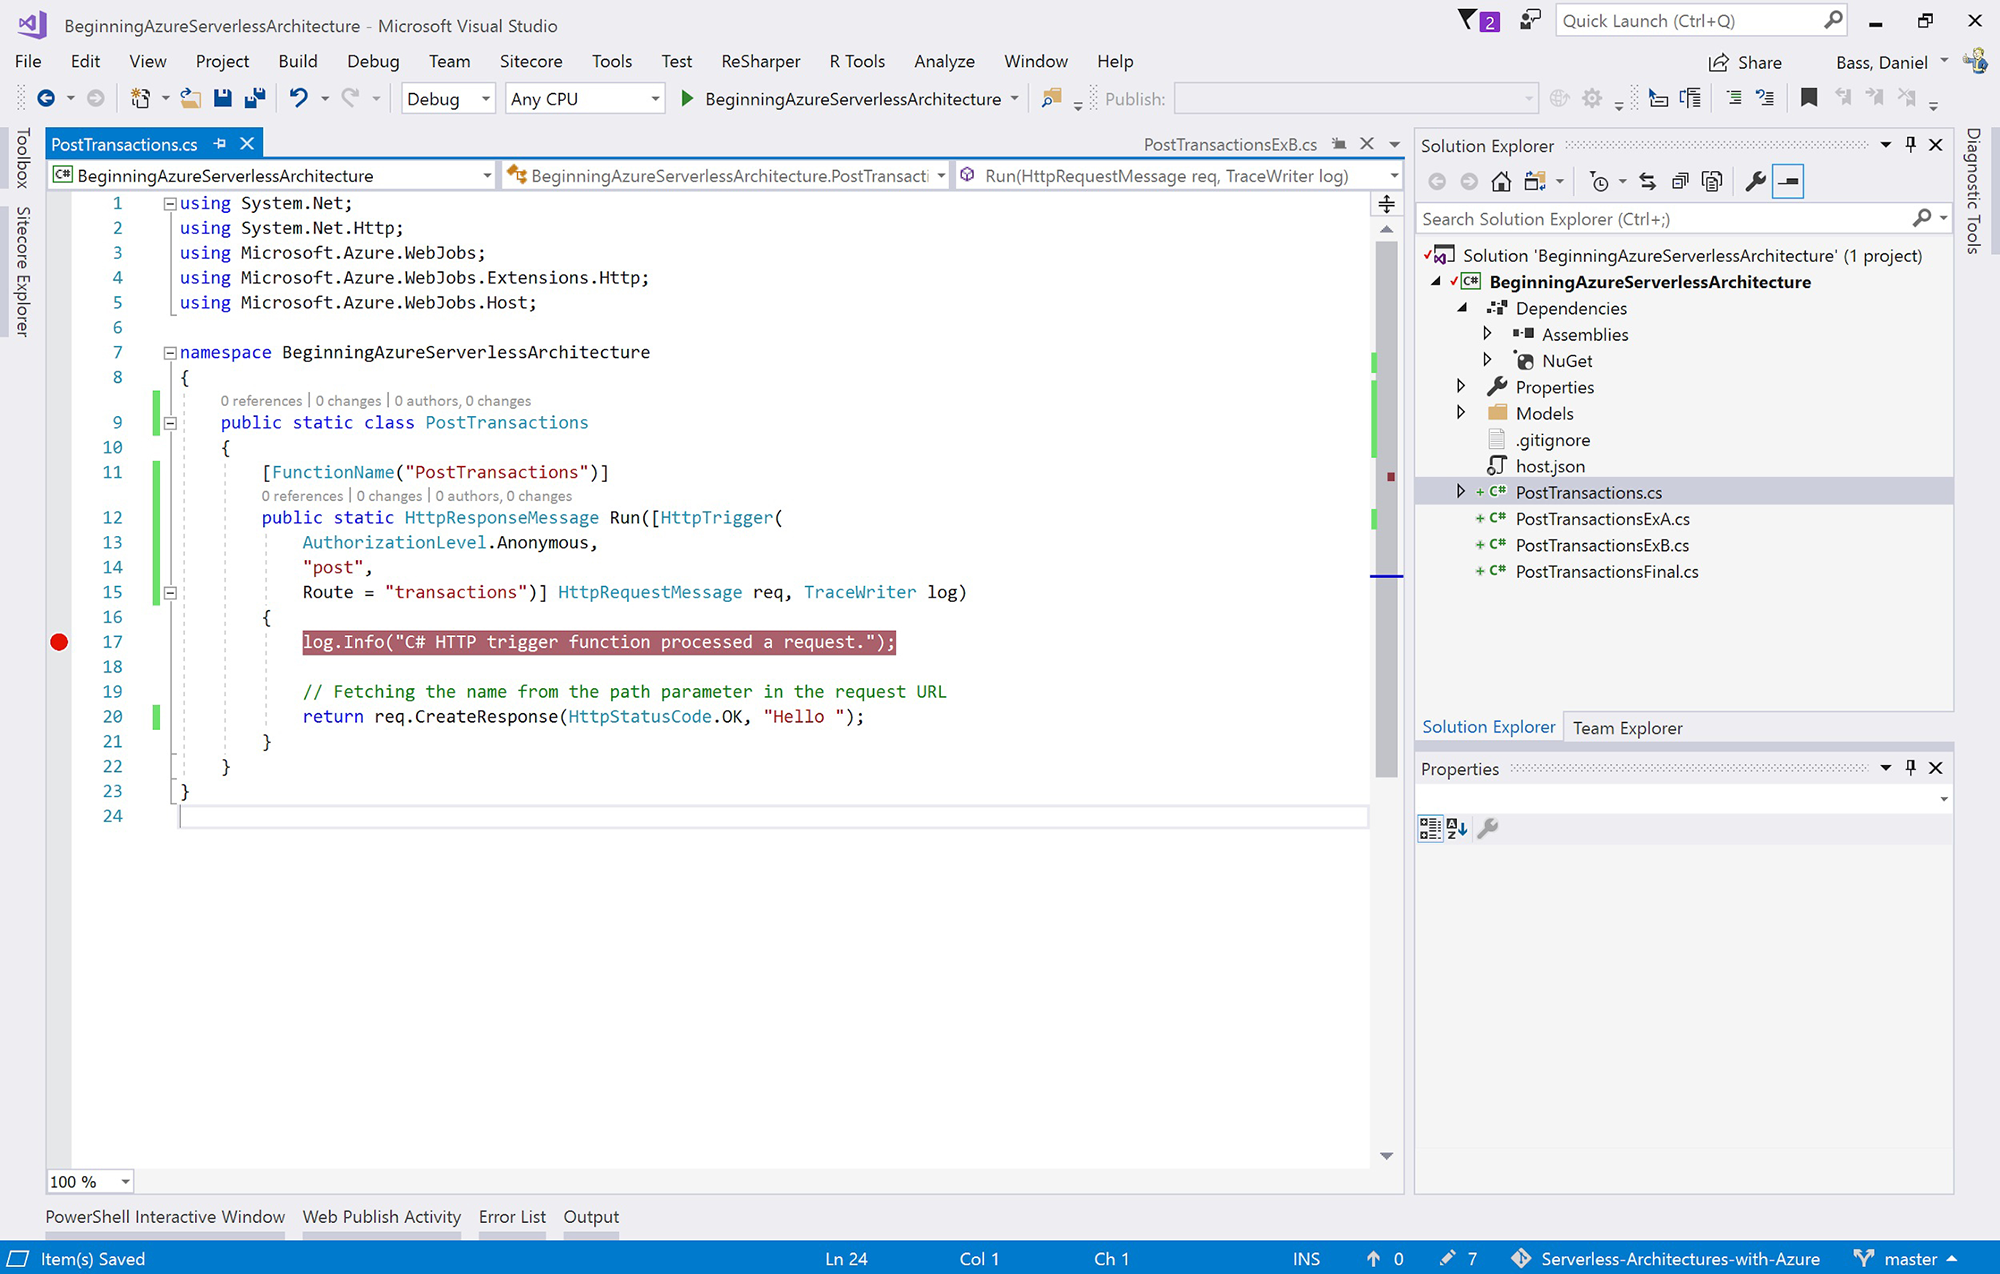Click the Share button
Image resolution: width=2000 pixels, height=1274 pixels.
[1745, 62]
